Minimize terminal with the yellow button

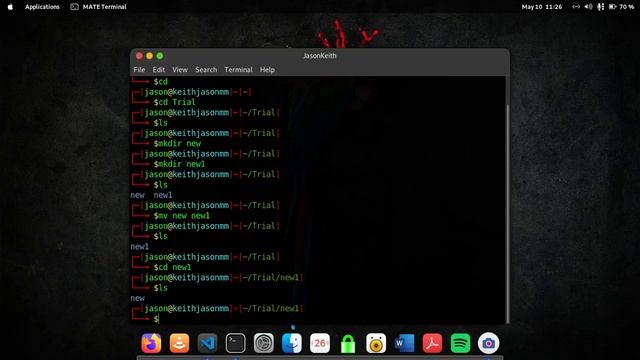(x=149, y=56)
